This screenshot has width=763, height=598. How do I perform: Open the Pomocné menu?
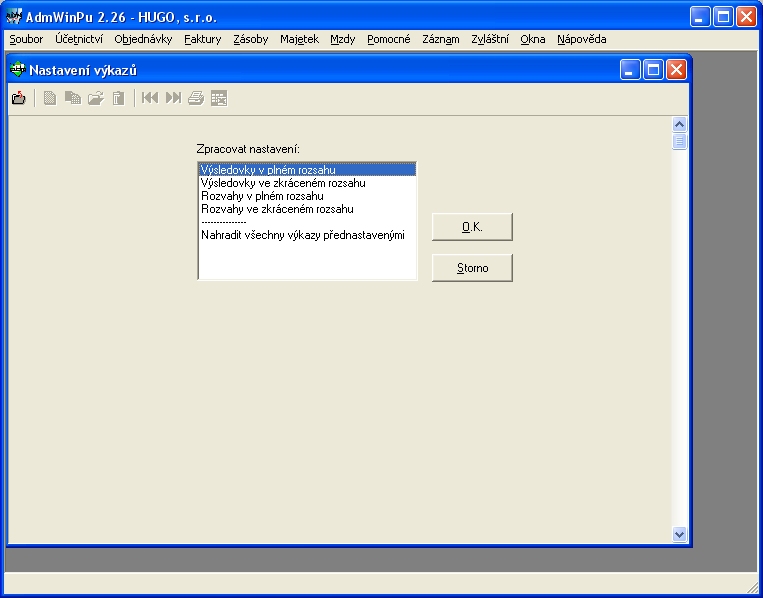tap(388, 39)
